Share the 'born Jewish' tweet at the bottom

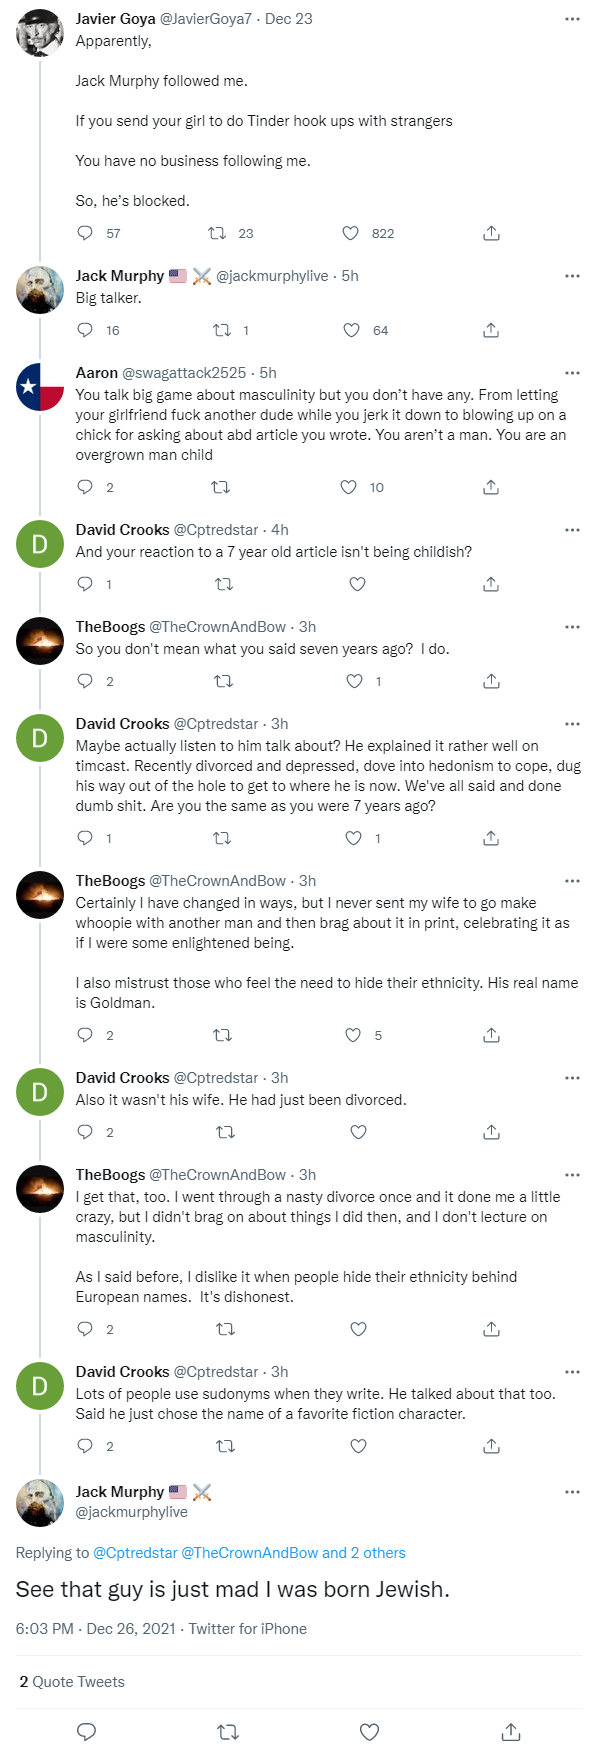click(x=510, y=1731)
